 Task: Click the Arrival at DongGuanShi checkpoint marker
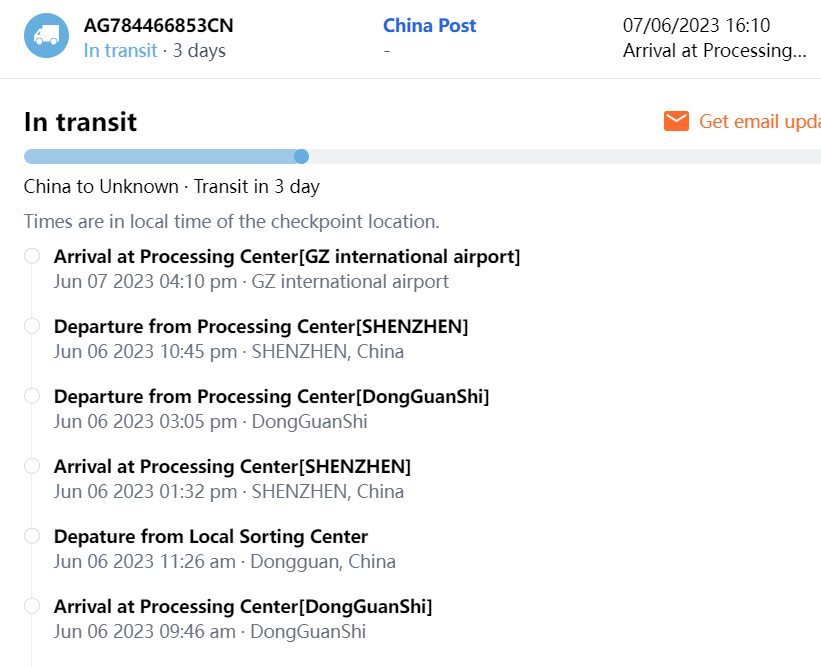pyautogui.click(x=32, y=606)
